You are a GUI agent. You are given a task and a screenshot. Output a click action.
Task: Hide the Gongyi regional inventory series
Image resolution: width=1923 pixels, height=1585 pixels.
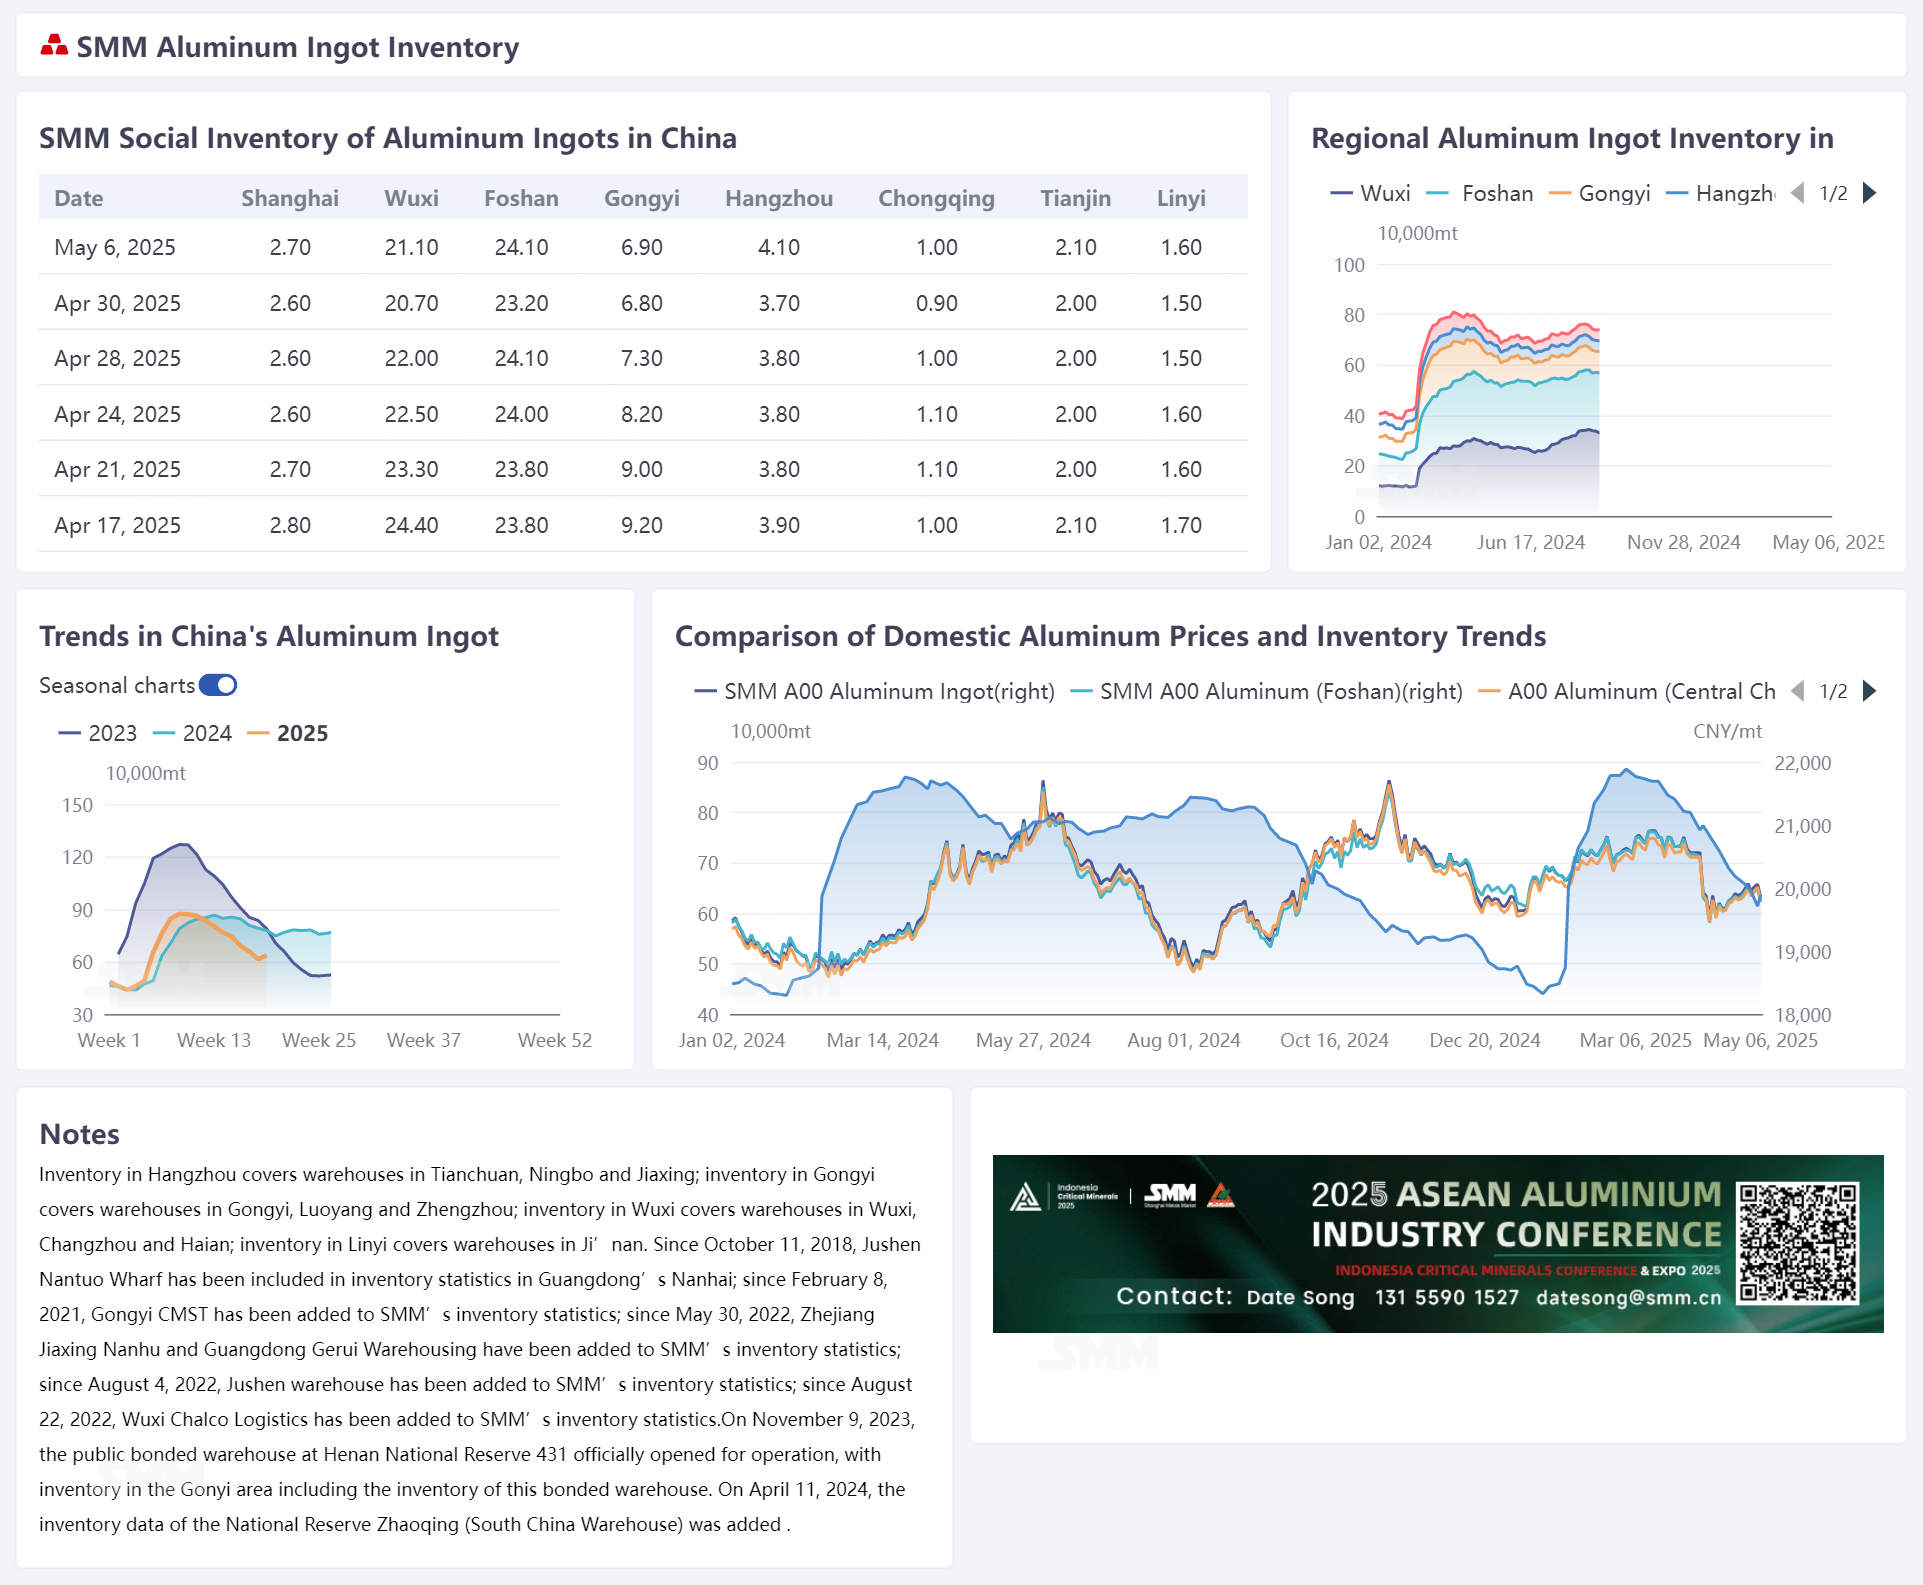pyautogui.click(x=1599, y=193)
